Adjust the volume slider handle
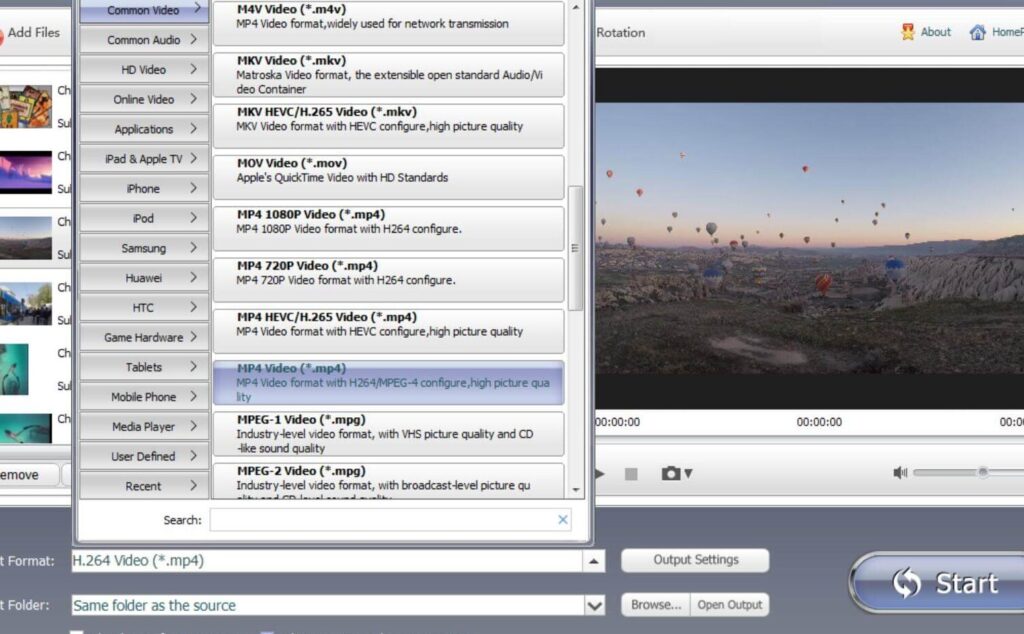 (983, 472)
